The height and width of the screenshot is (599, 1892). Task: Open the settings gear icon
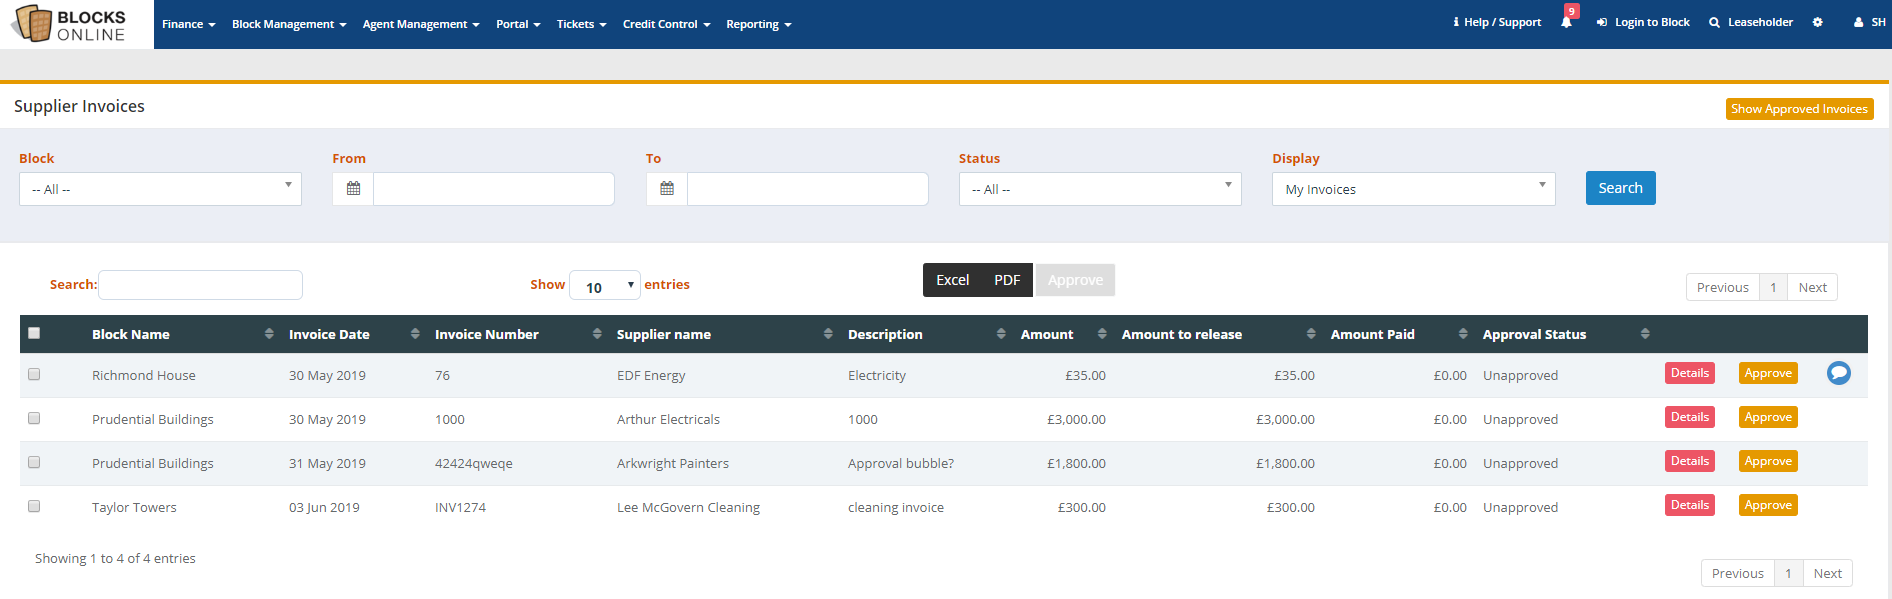coord(1817,22)
